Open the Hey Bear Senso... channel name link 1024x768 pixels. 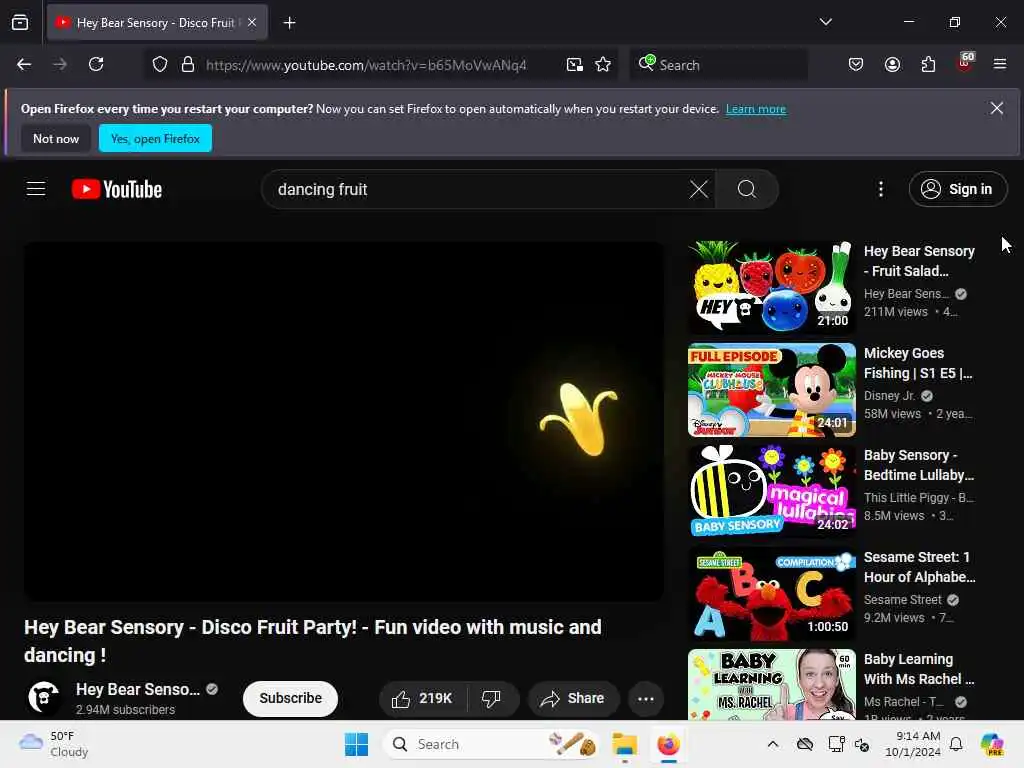pyautogui.click(x=138, y=690)
